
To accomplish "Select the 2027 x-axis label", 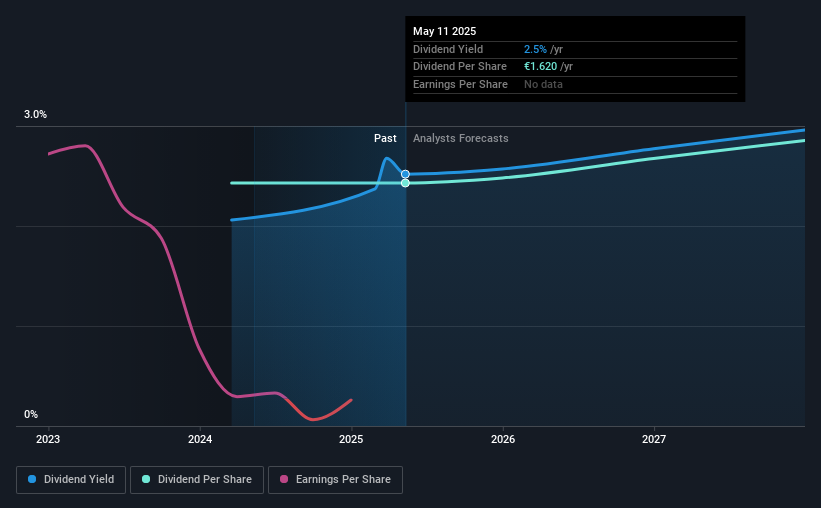I will tap(654, 439).
